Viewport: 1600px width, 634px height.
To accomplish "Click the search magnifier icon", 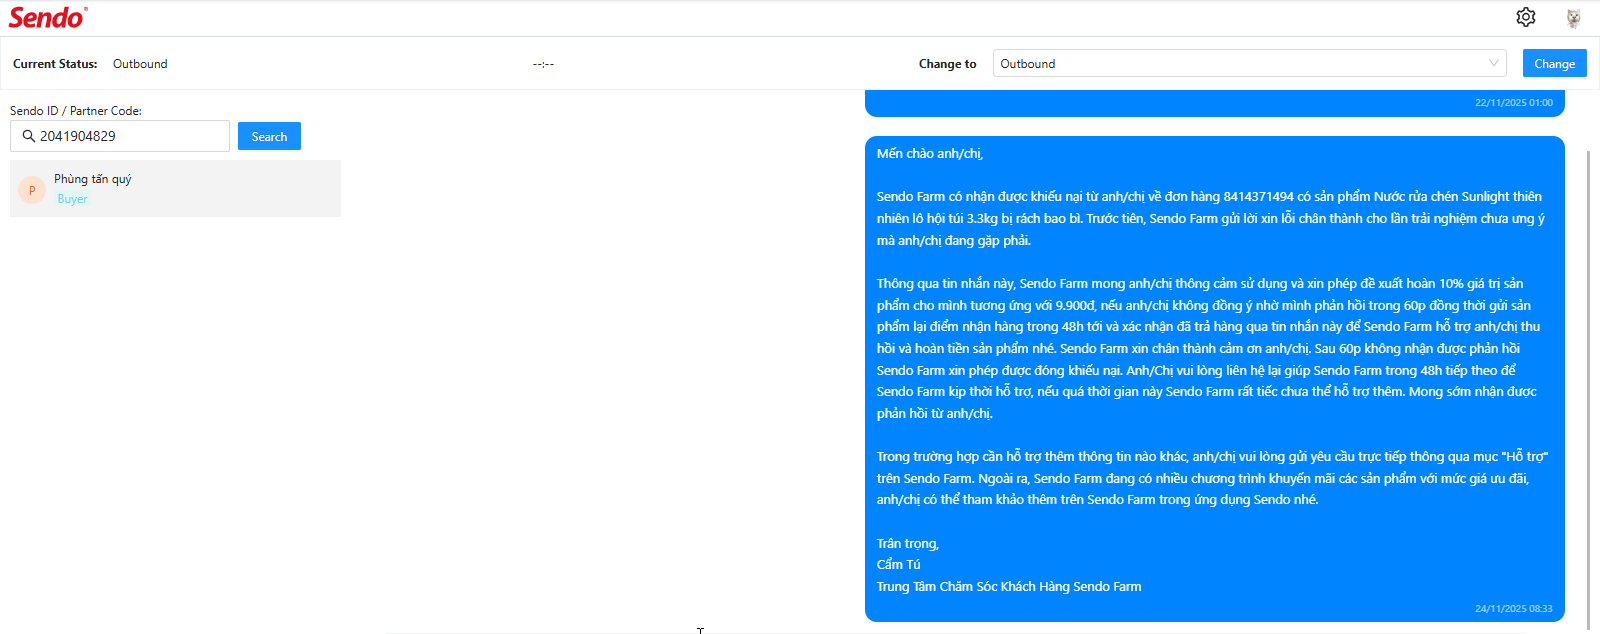I will 29,136.
